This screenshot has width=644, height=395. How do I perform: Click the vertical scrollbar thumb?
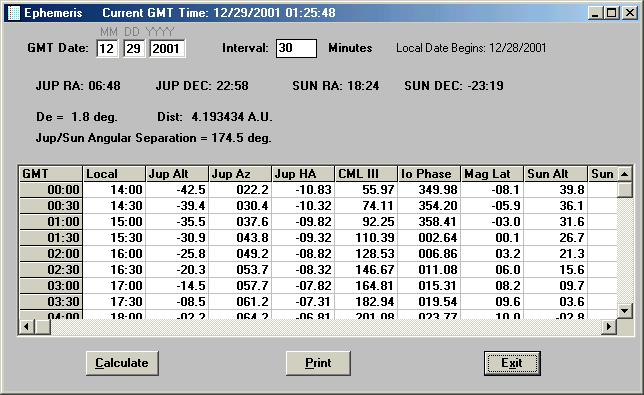coord(625,189)
